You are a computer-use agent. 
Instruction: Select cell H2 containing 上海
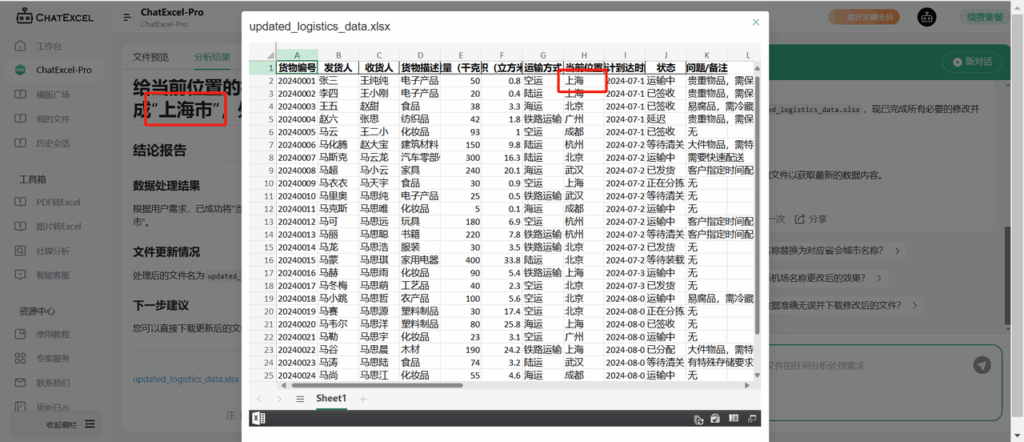584,80
